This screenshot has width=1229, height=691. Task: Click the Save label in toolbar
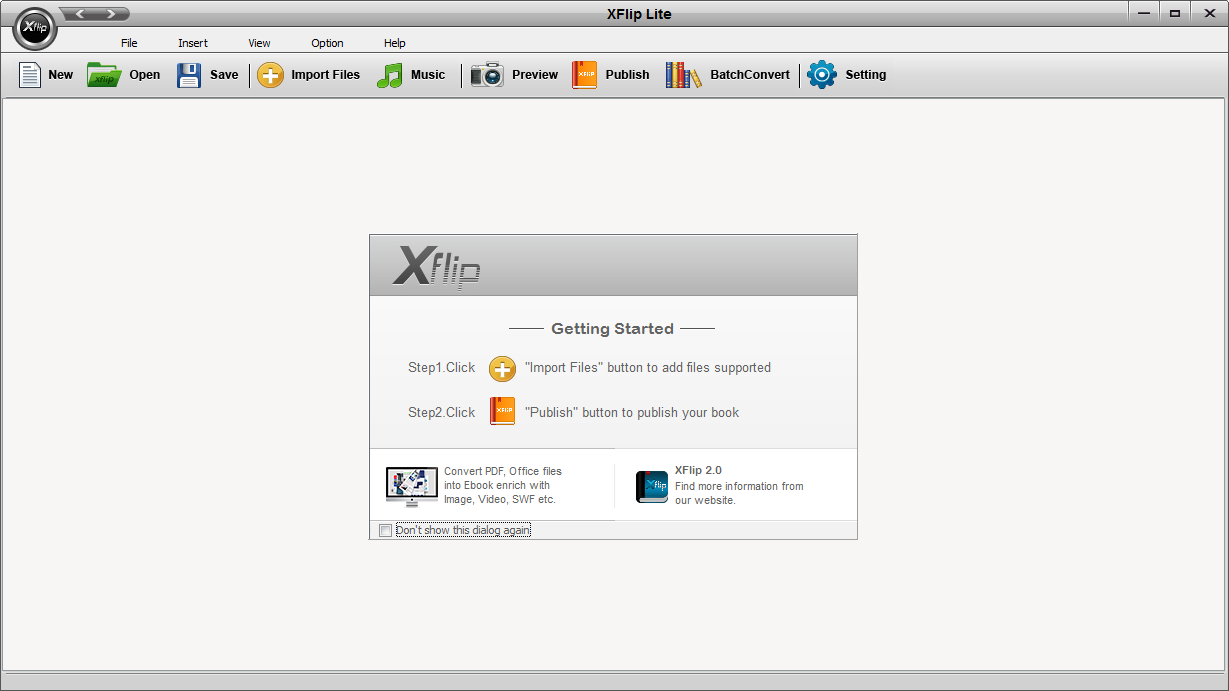coord(224,75)
